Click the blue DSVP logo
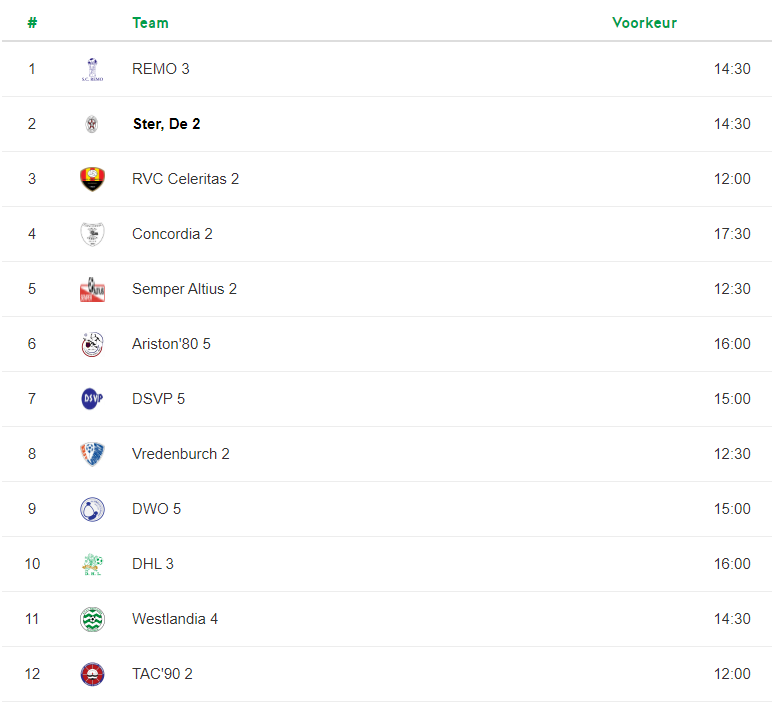775x702 pixels. 92,399
